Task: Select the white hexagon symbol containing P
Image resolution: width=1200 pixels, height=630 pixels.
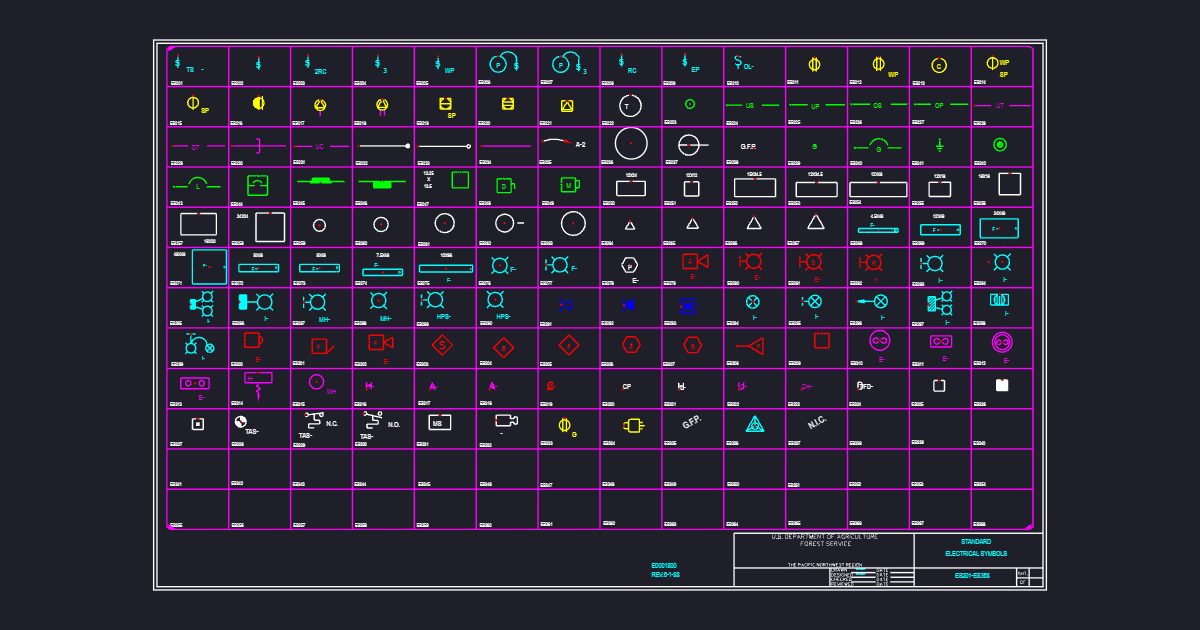Action: (x=629, y=266)
